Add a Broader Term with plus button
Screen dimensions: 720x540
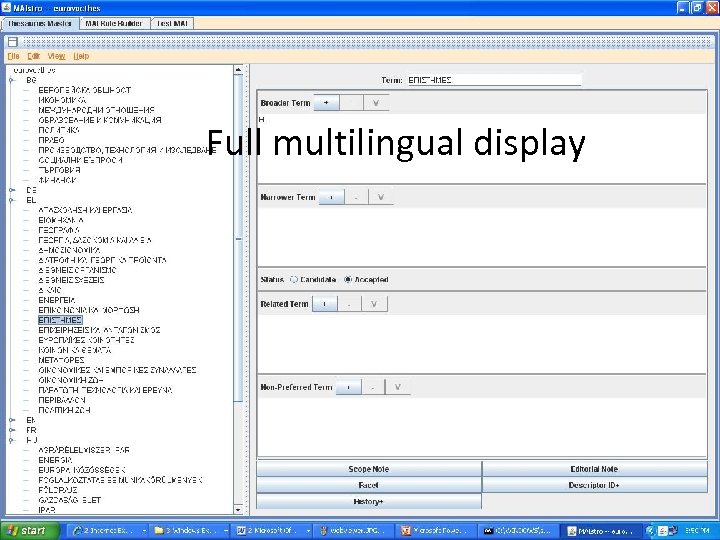326,103
